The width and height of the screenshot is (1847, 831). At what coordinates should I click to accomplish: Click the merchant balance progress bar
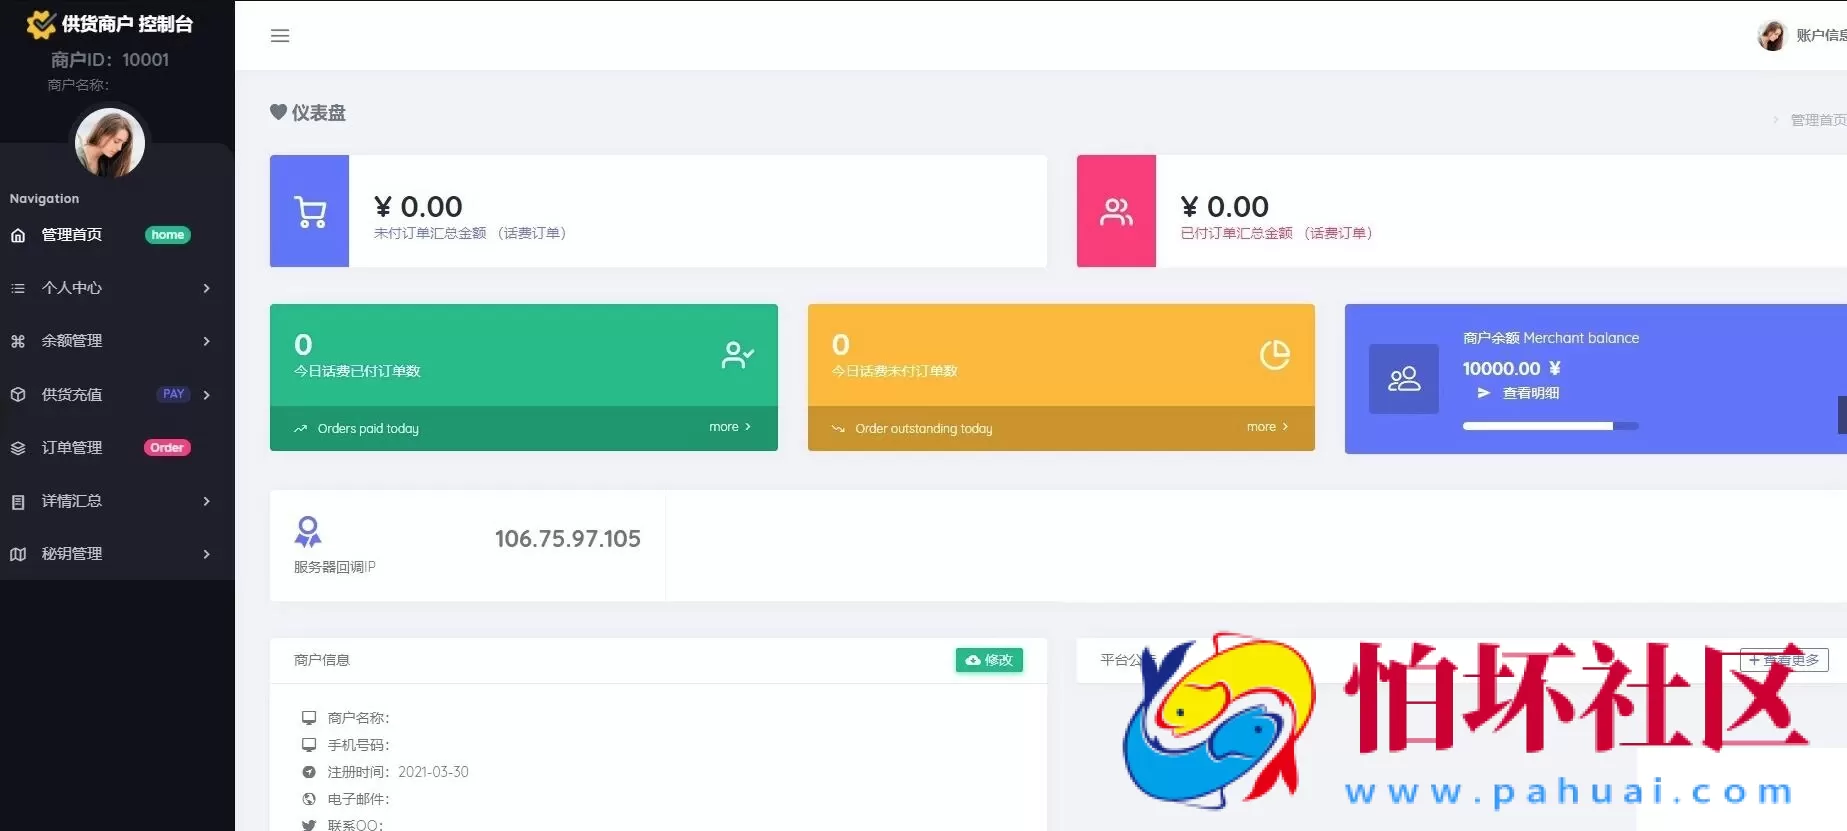pos(1550,426)
